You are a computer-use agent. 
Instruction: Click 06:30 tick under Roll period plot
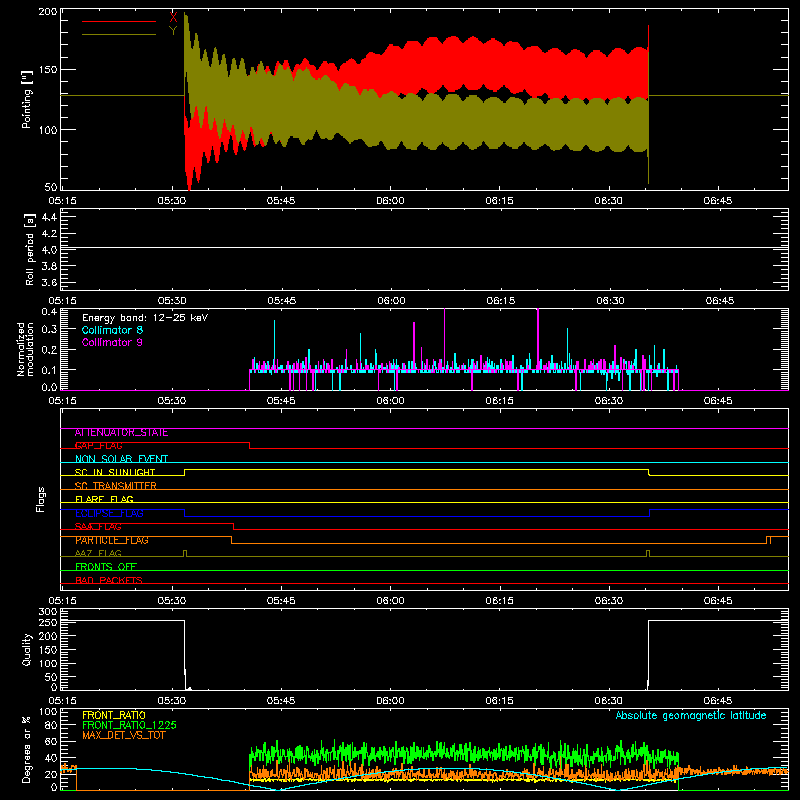pyautogui.click(x=610, y=301)
